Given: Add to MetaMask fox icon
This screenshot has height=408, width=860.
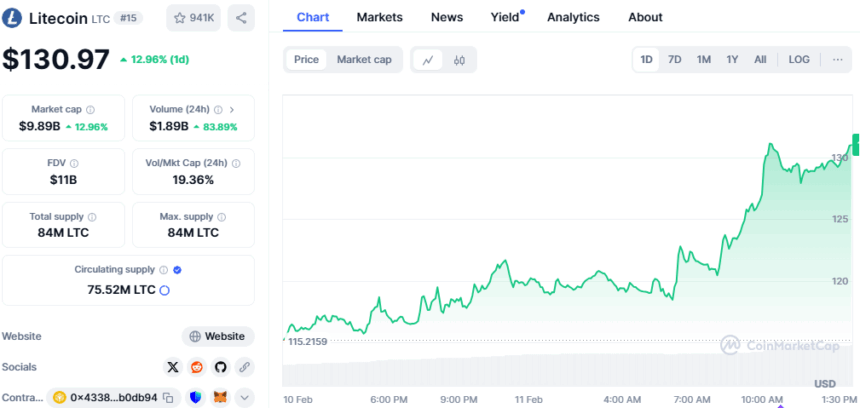Looking at the screenshot, I should point(220,398).
